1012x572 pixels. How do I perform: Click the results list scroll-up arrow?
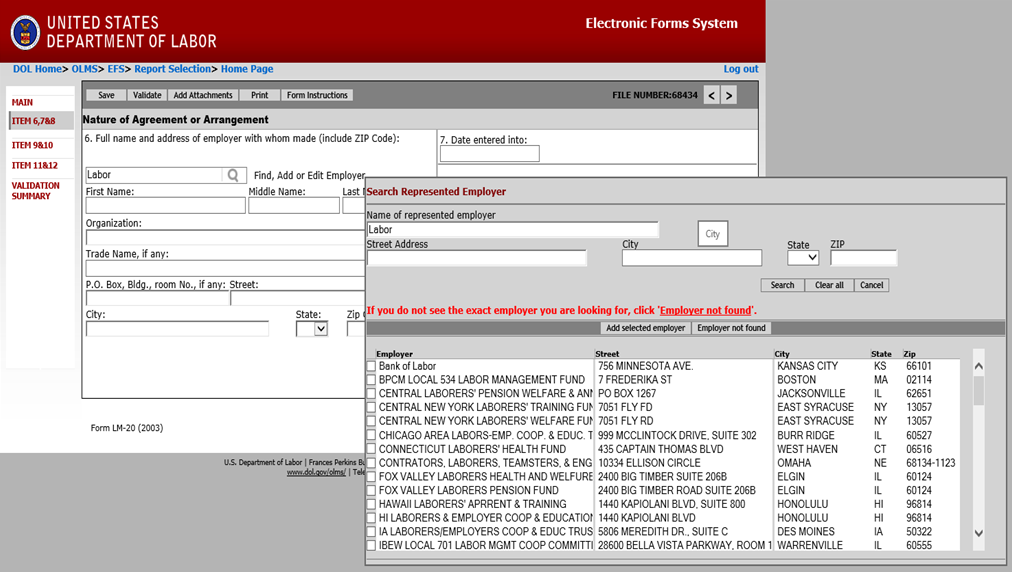point(978,366)
